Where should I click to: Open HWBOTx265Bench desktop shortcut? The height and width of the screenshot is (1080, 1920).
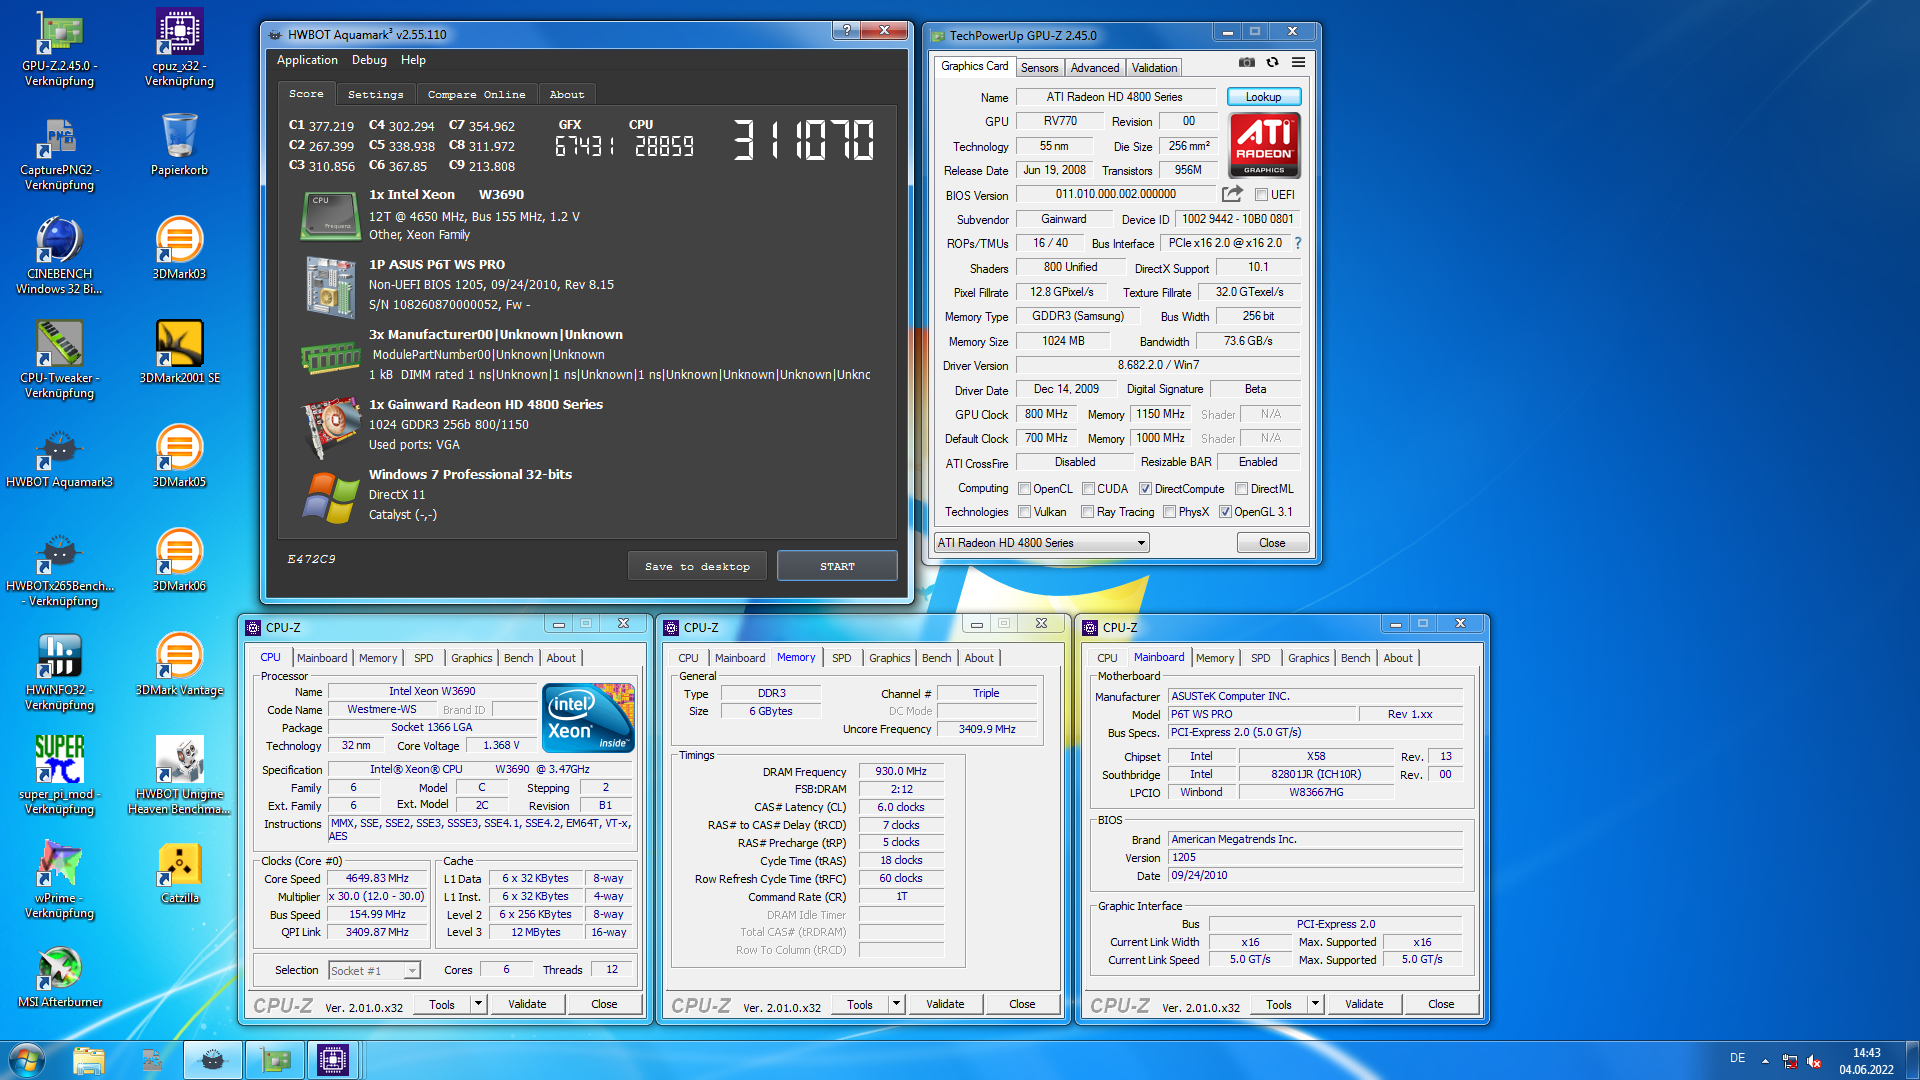point(60,568)
